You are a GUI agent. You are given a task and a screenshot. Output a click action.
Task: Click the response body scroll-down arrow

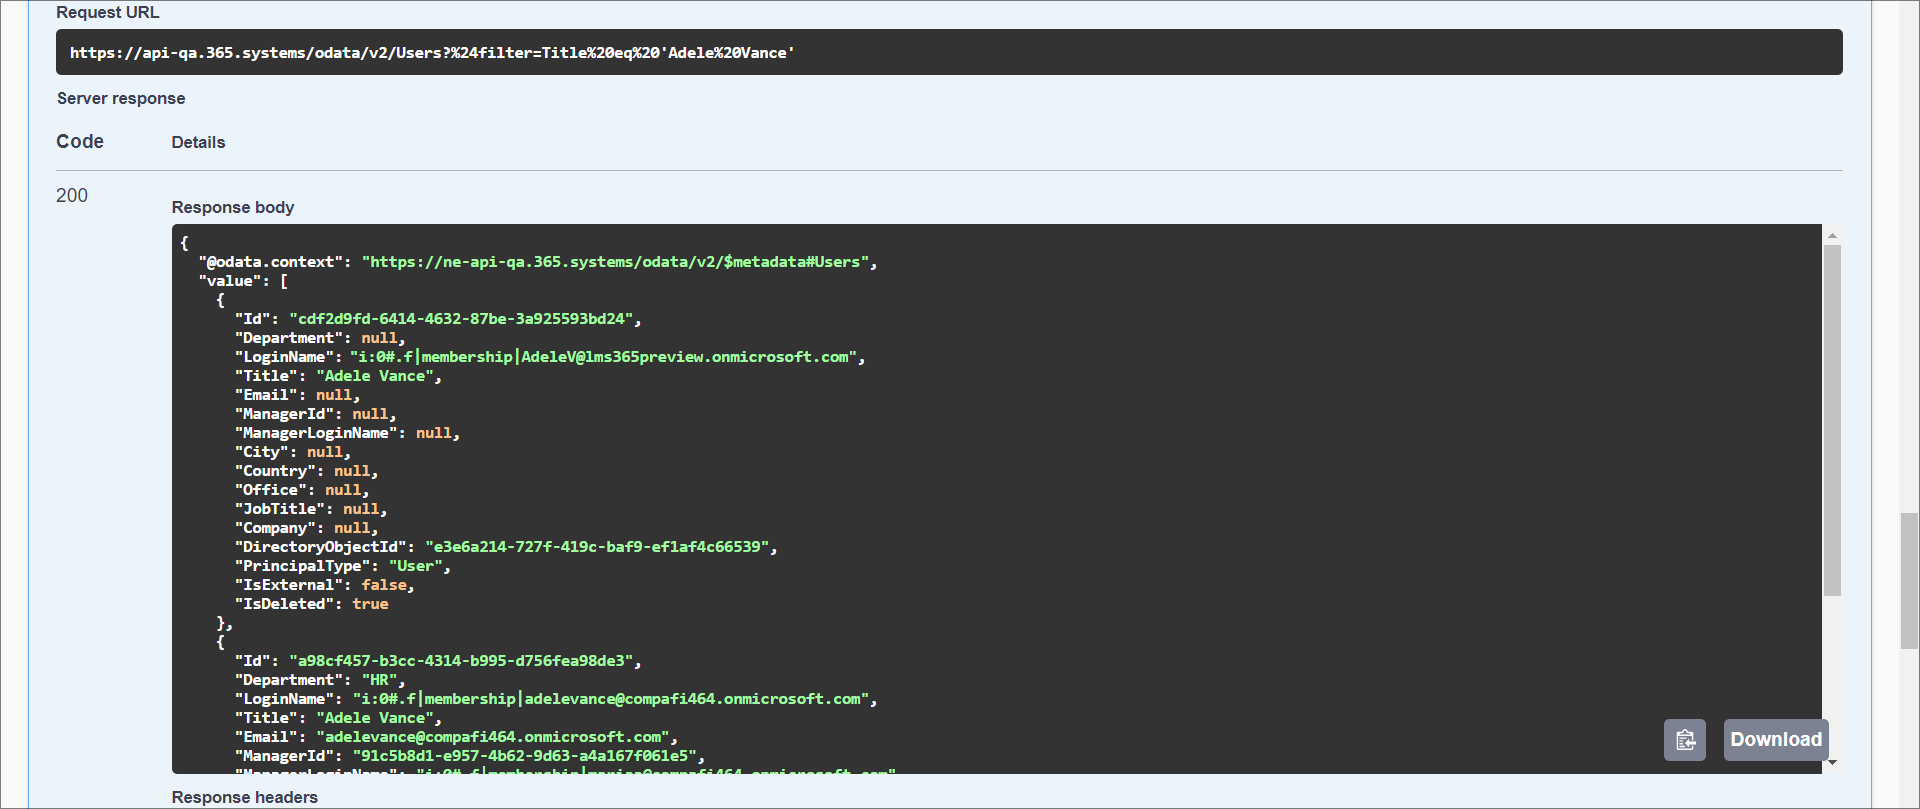point(1832,763)
